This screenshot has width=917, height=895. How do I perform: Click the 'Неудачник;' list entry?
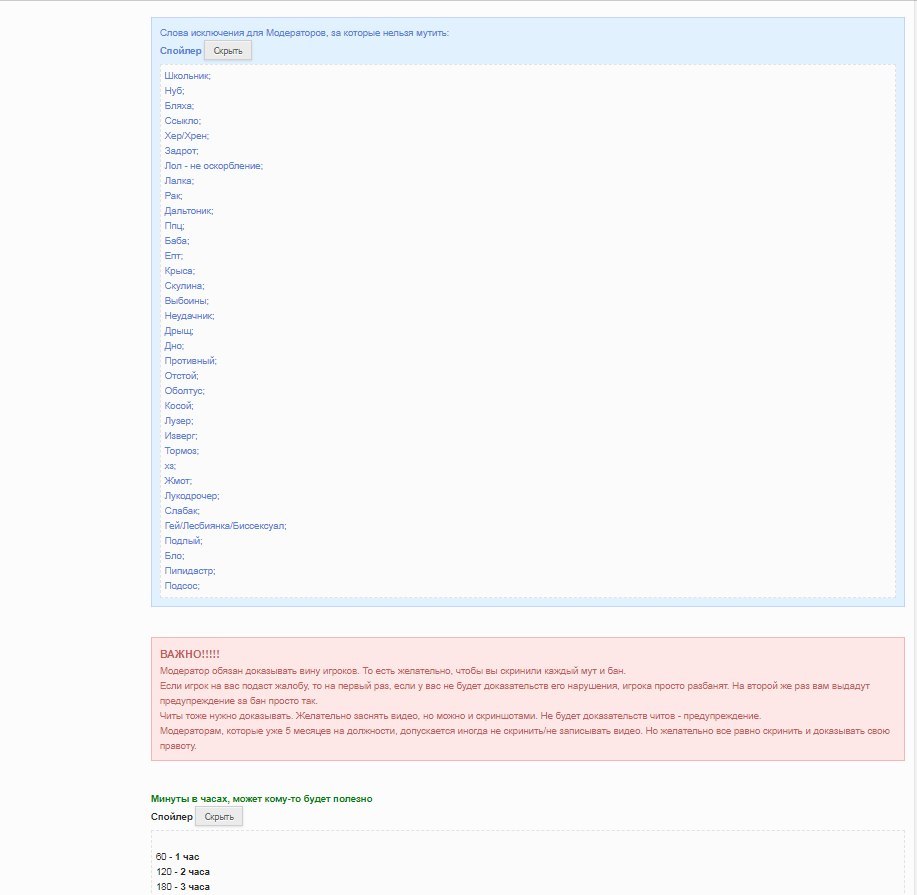(x=190, y=315)
